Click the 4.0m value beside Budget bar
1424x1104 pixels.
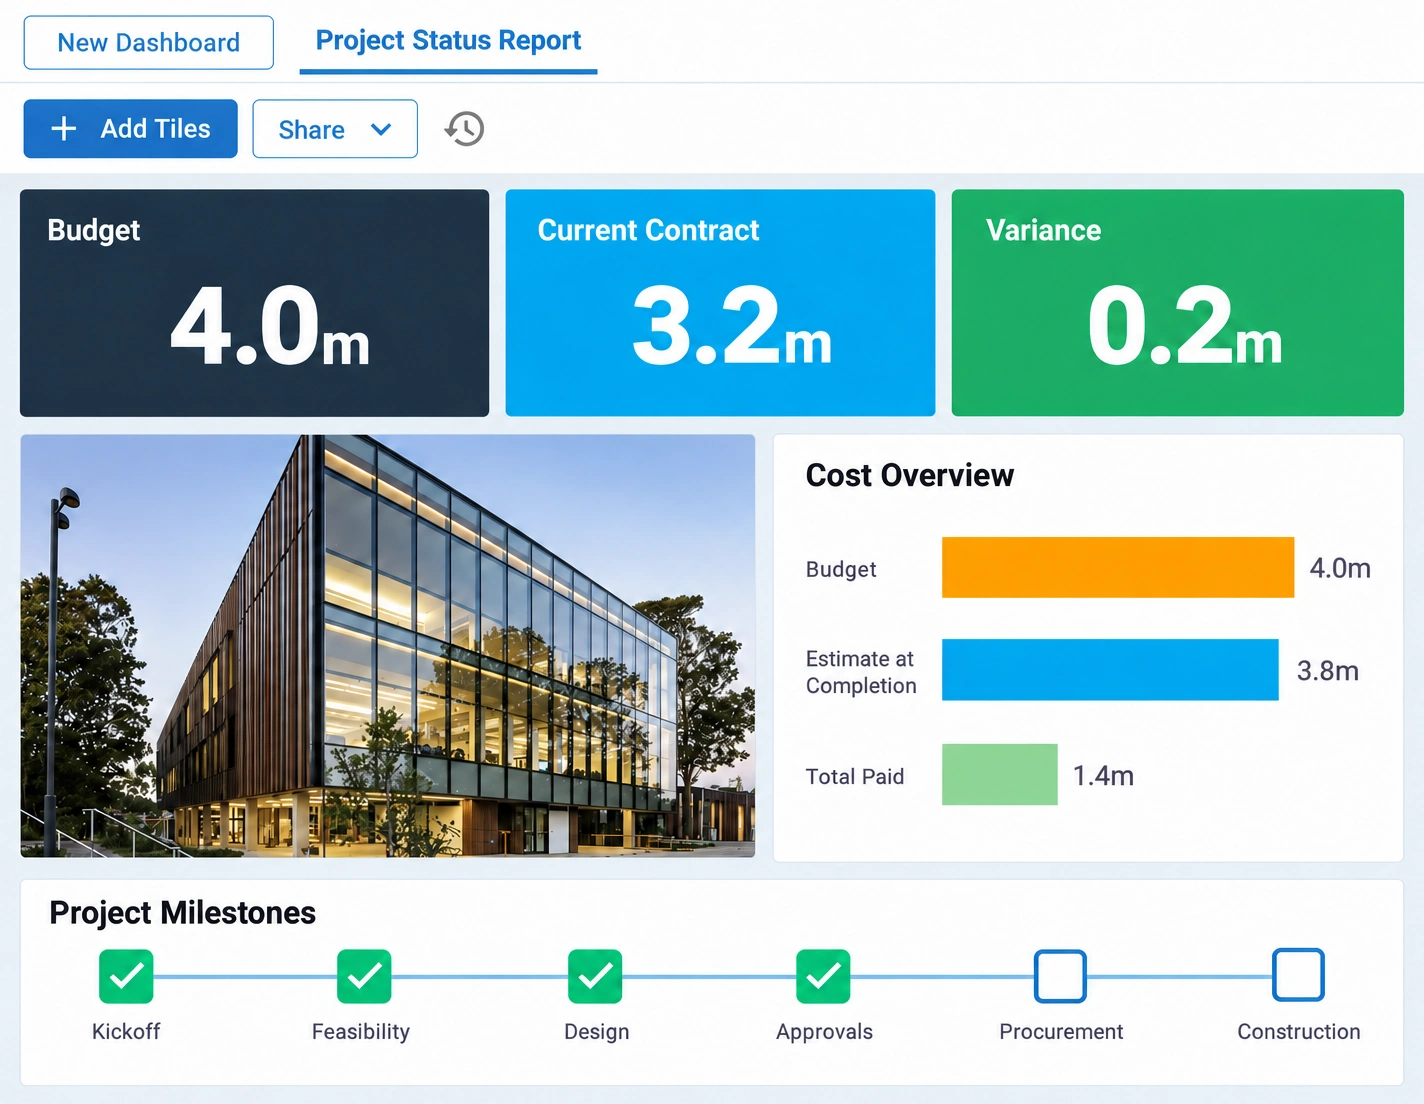pos(1340,568)
